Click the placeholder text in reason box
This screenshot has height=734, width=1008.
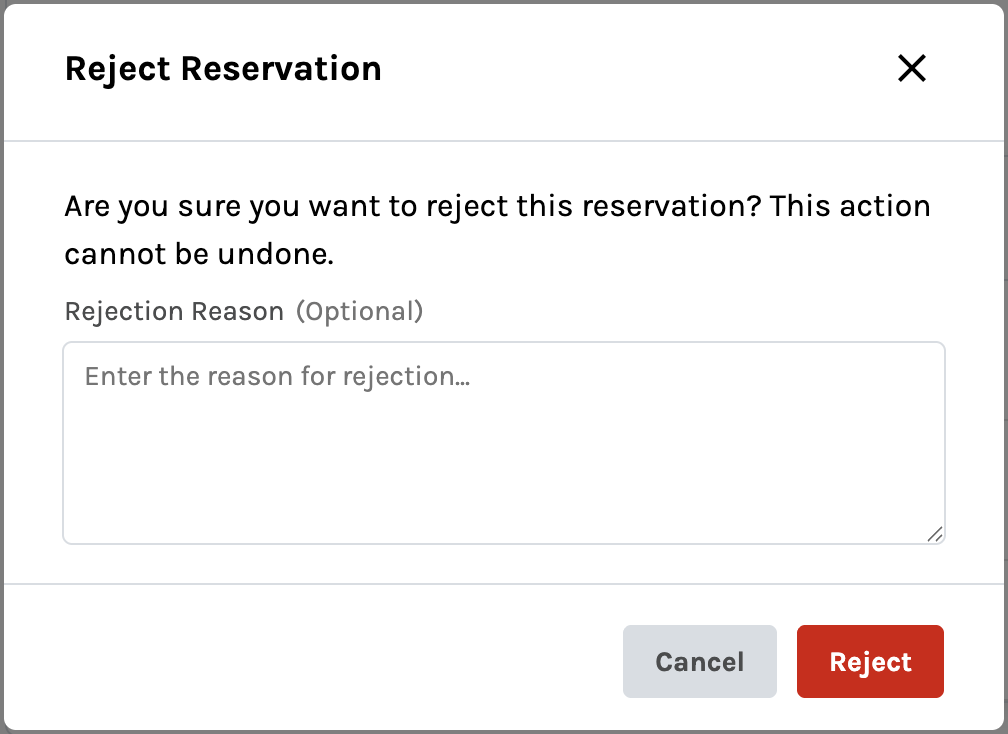pos(277,377)
